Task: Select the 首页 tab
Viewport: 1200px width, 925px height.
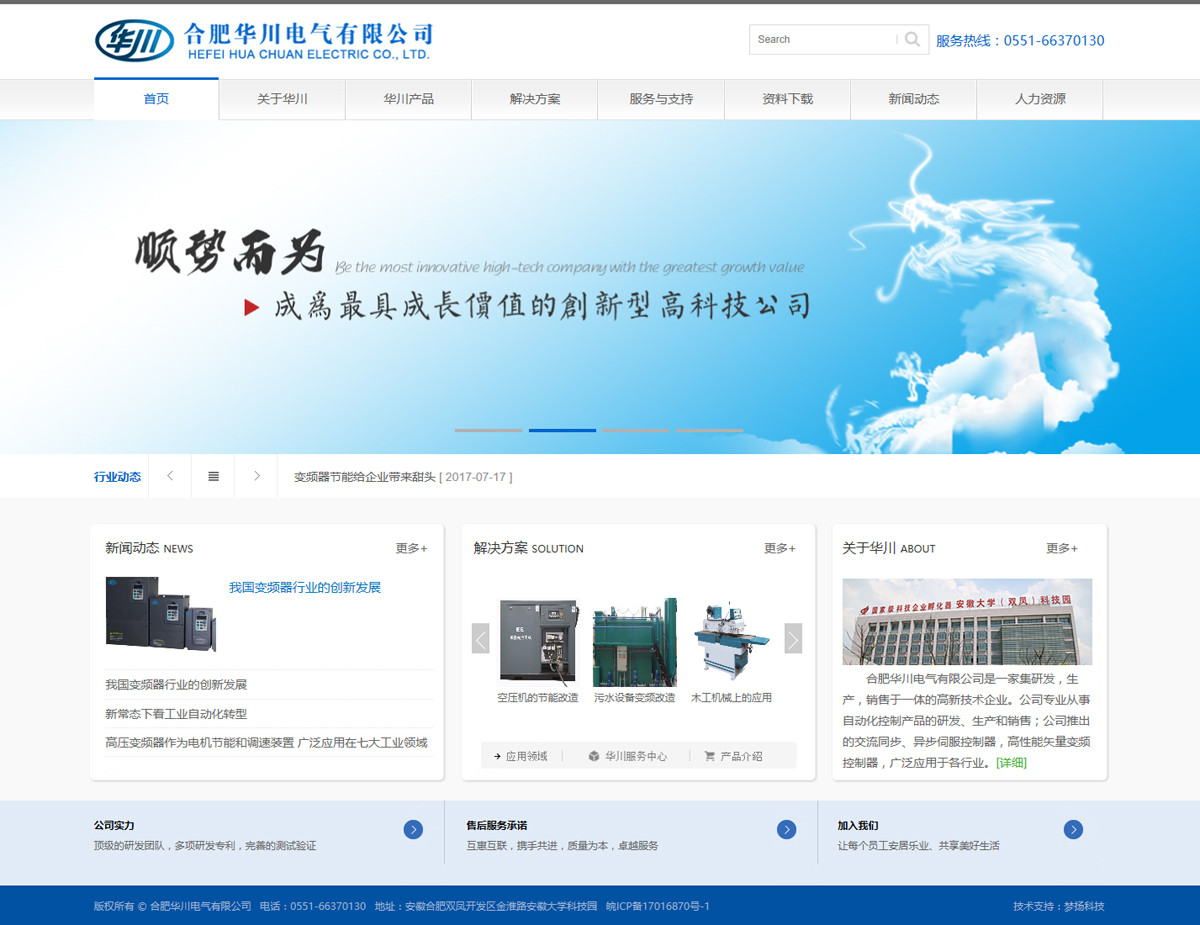Action: (x=156, y=99)
